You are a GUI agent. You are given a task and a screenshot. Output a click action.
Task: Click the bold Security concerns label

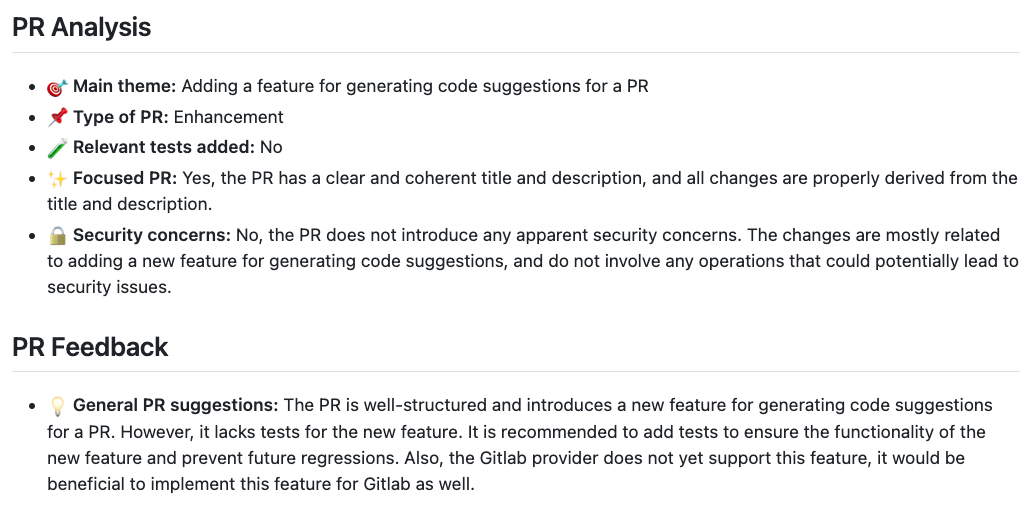152,235
